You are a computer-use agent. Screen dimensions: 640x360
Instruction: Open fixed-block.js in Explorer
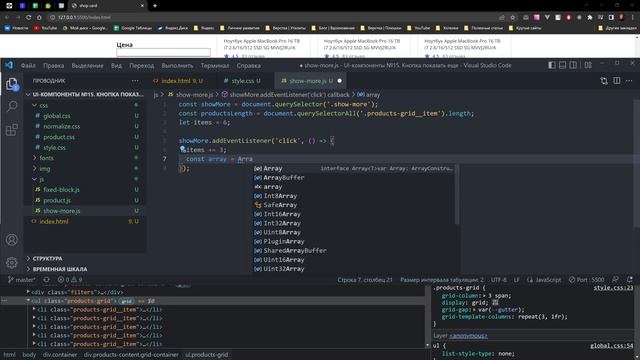click(x=61, y=190)
